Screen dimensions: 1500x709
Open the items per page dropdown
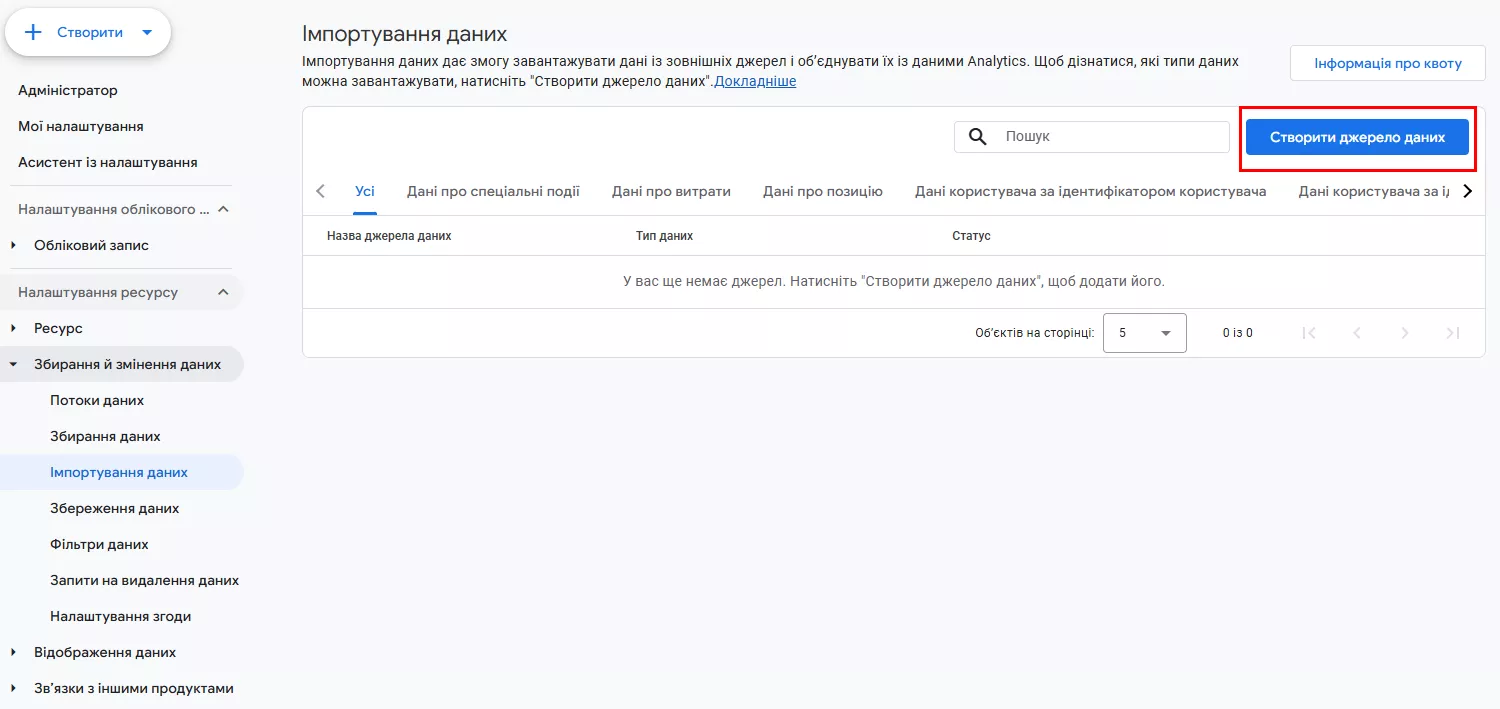point(1144,333)
